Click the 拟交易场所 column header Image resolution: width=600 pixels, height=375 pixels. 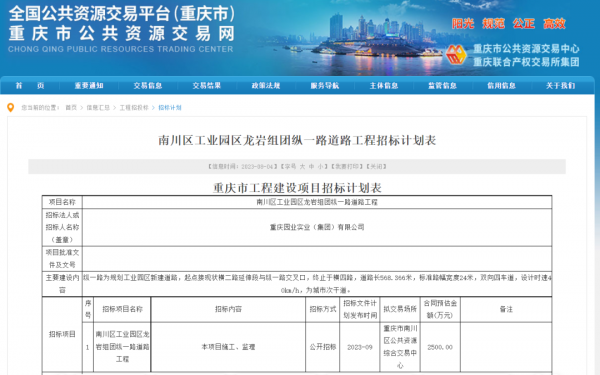click(x=400, y=309)
